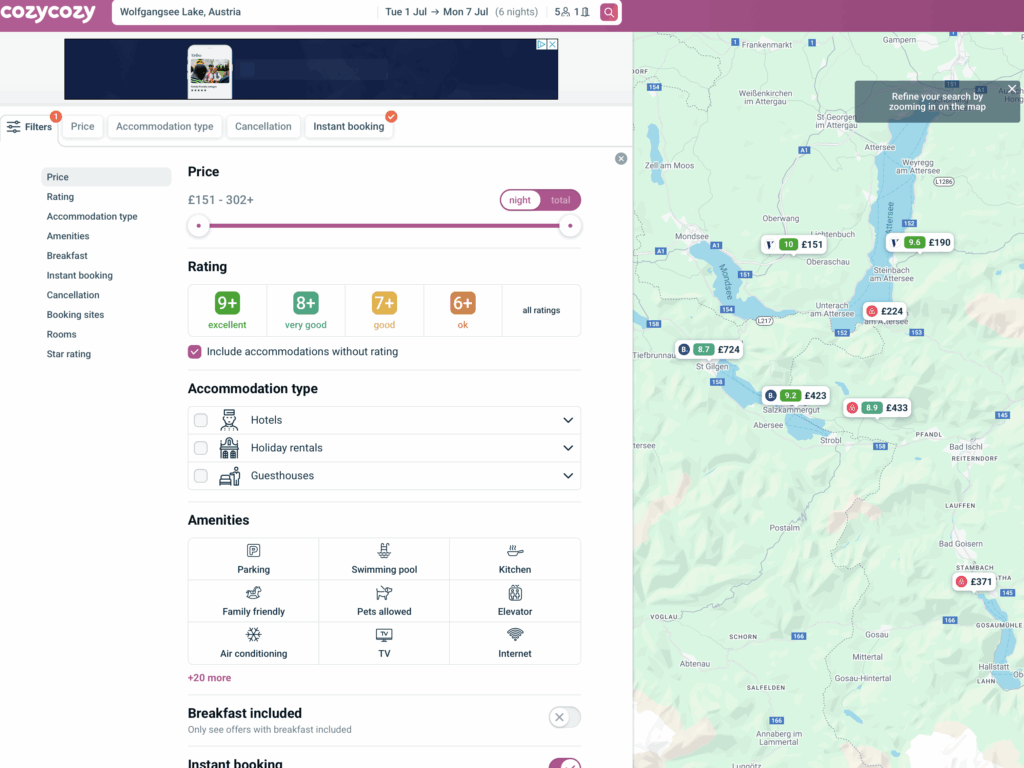The width and height of the screenshot is (1024, 768).
Task: Choose the 9+ excellent rating
Action: click(227, 310)
